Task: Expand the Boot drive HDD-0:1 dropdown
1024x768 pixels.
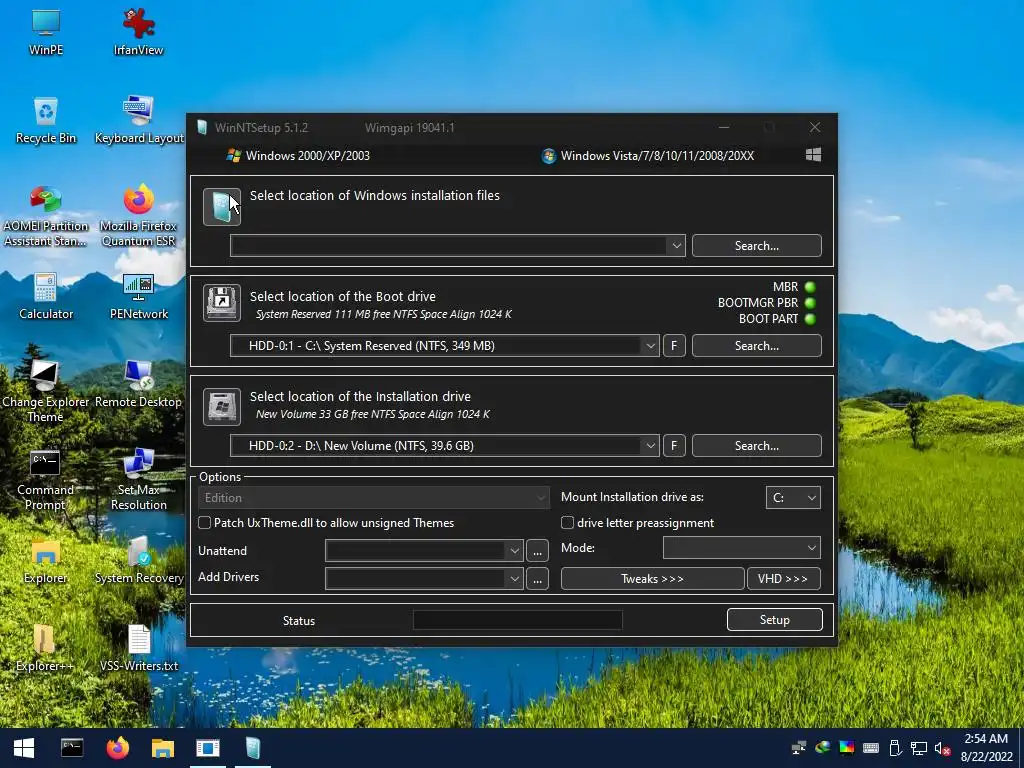Action: [650, 345]
